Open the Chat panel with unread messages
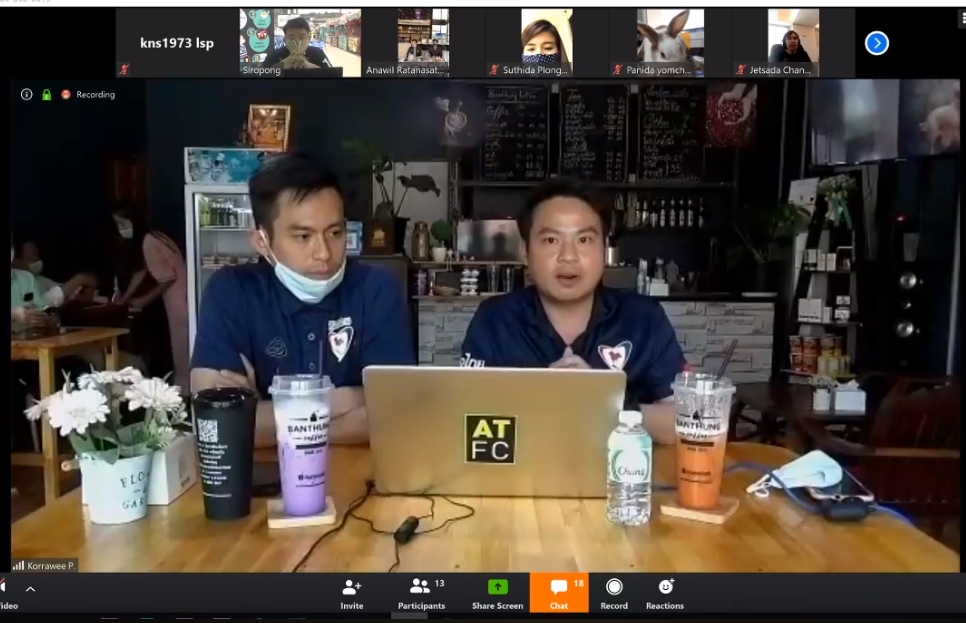This screenshot has width=966, height=623. 558,593
